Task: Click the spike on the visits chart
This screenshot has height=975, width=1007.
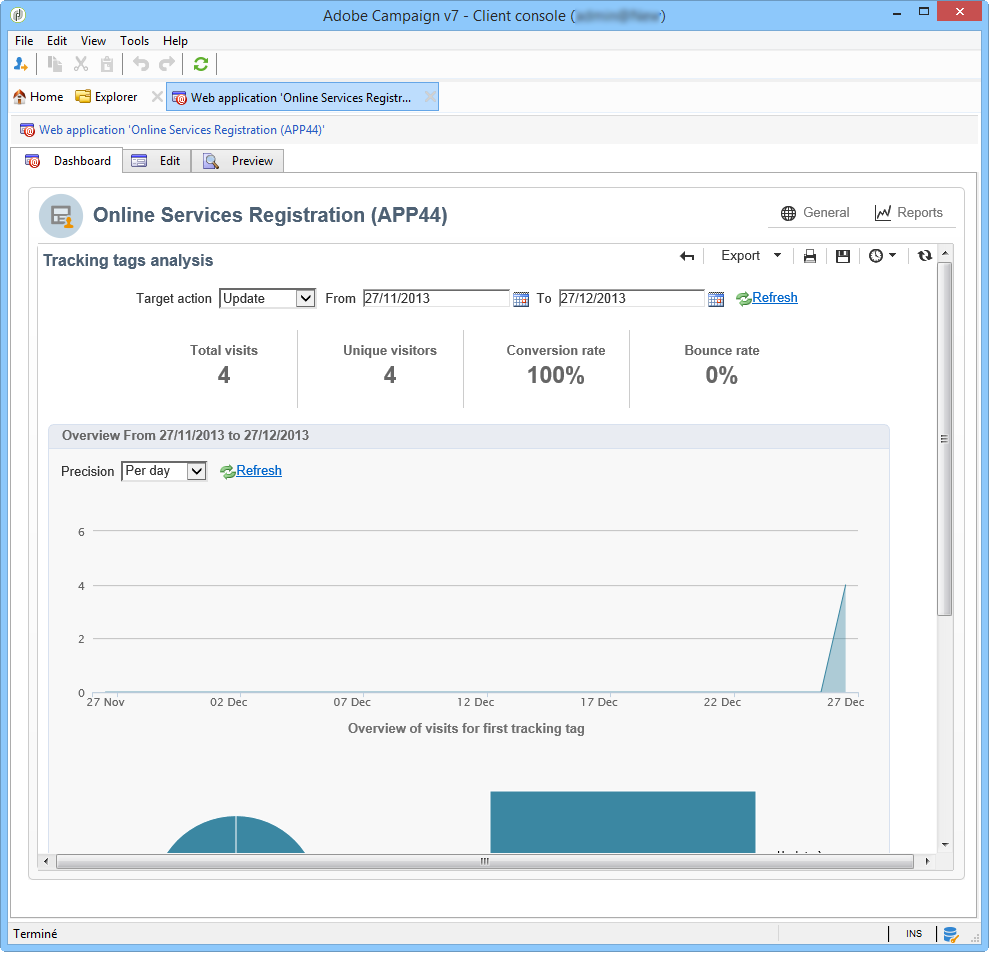Action: coord(838,649)
